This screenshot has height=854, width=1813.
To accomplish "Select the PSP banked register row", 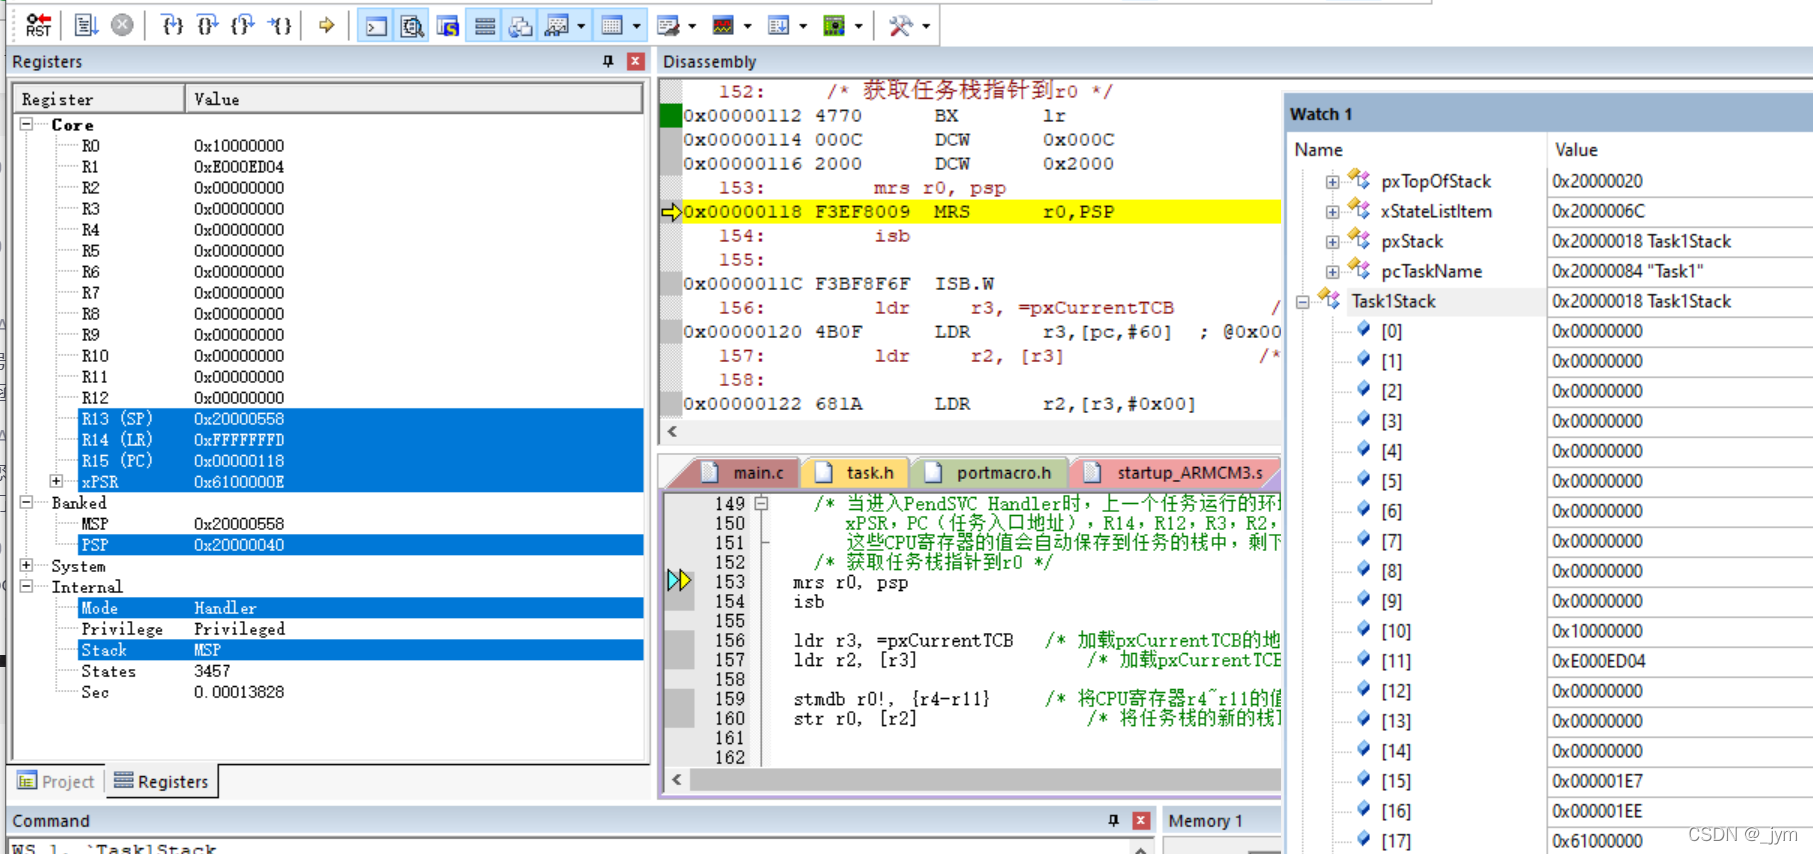I will [x=361, y=544].
